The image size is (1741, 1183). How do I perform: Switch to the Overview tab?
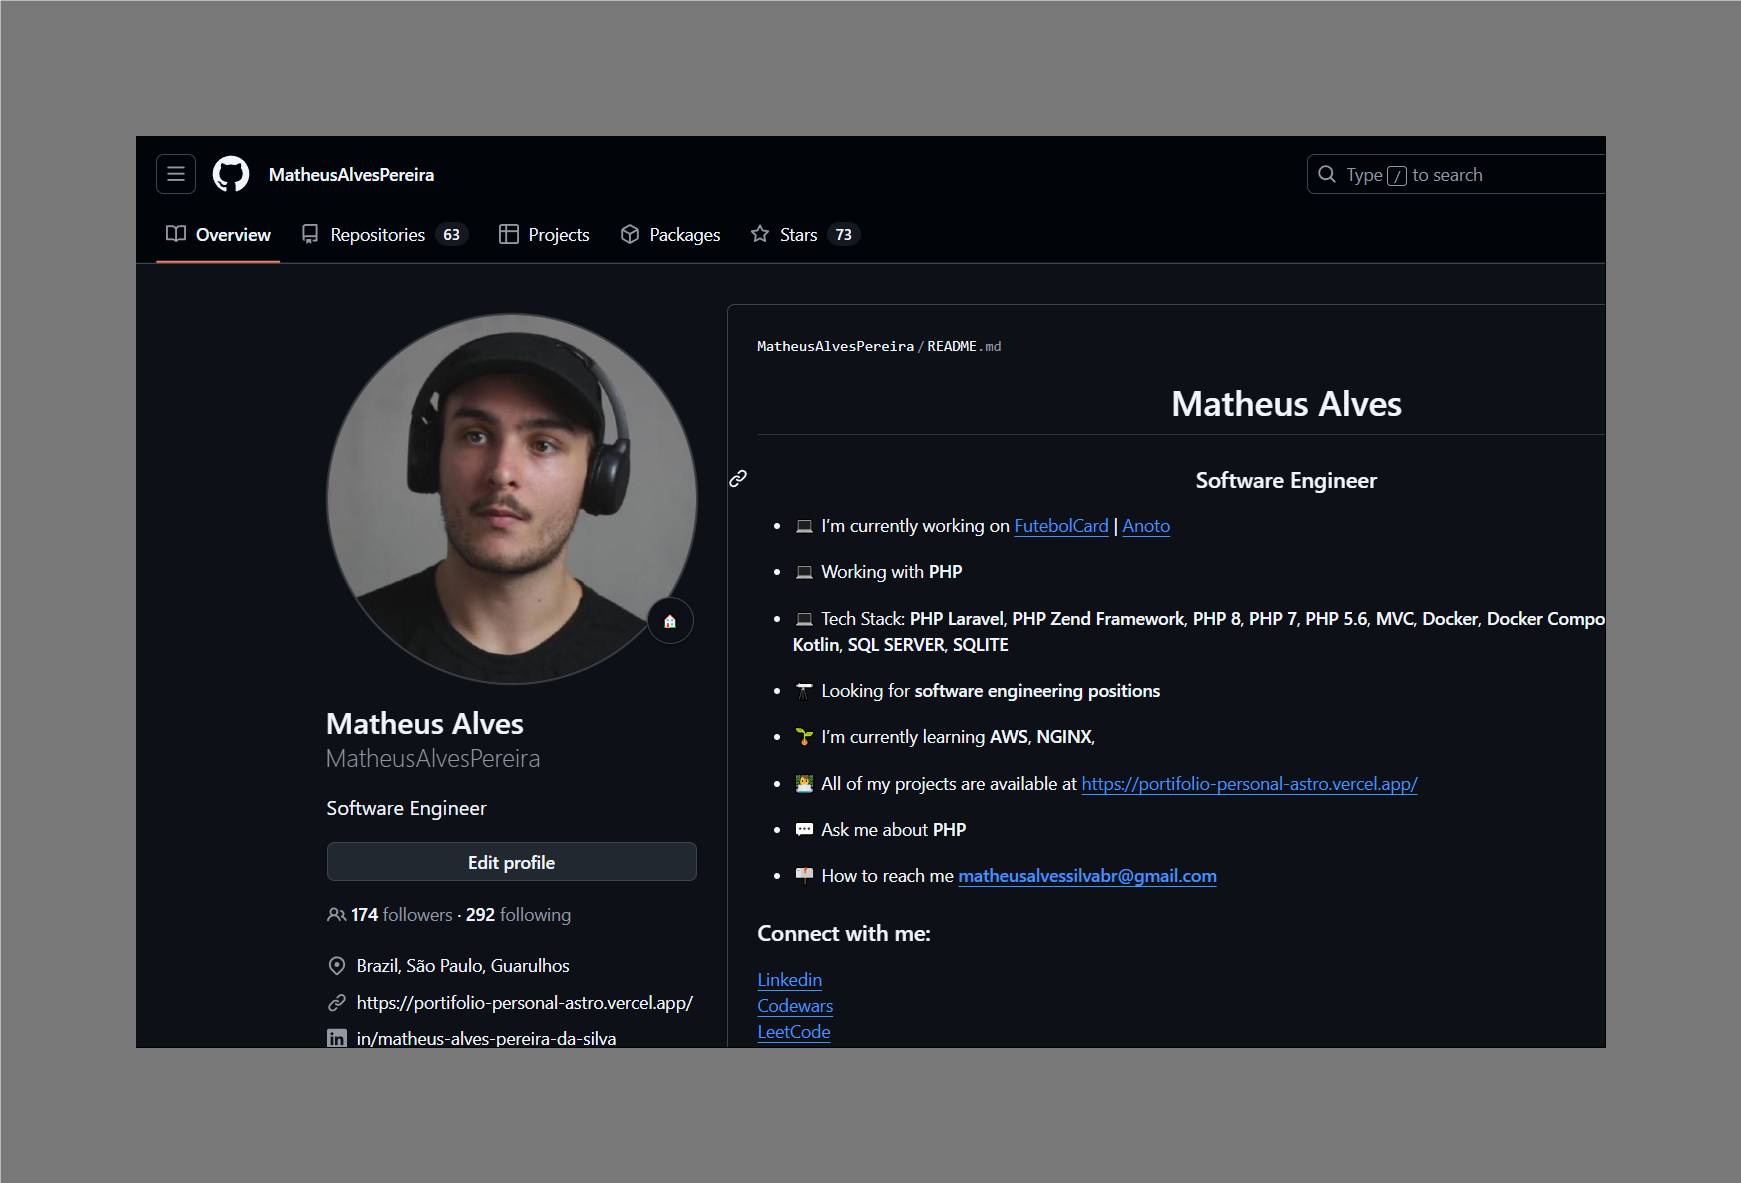tap(218, 234)
